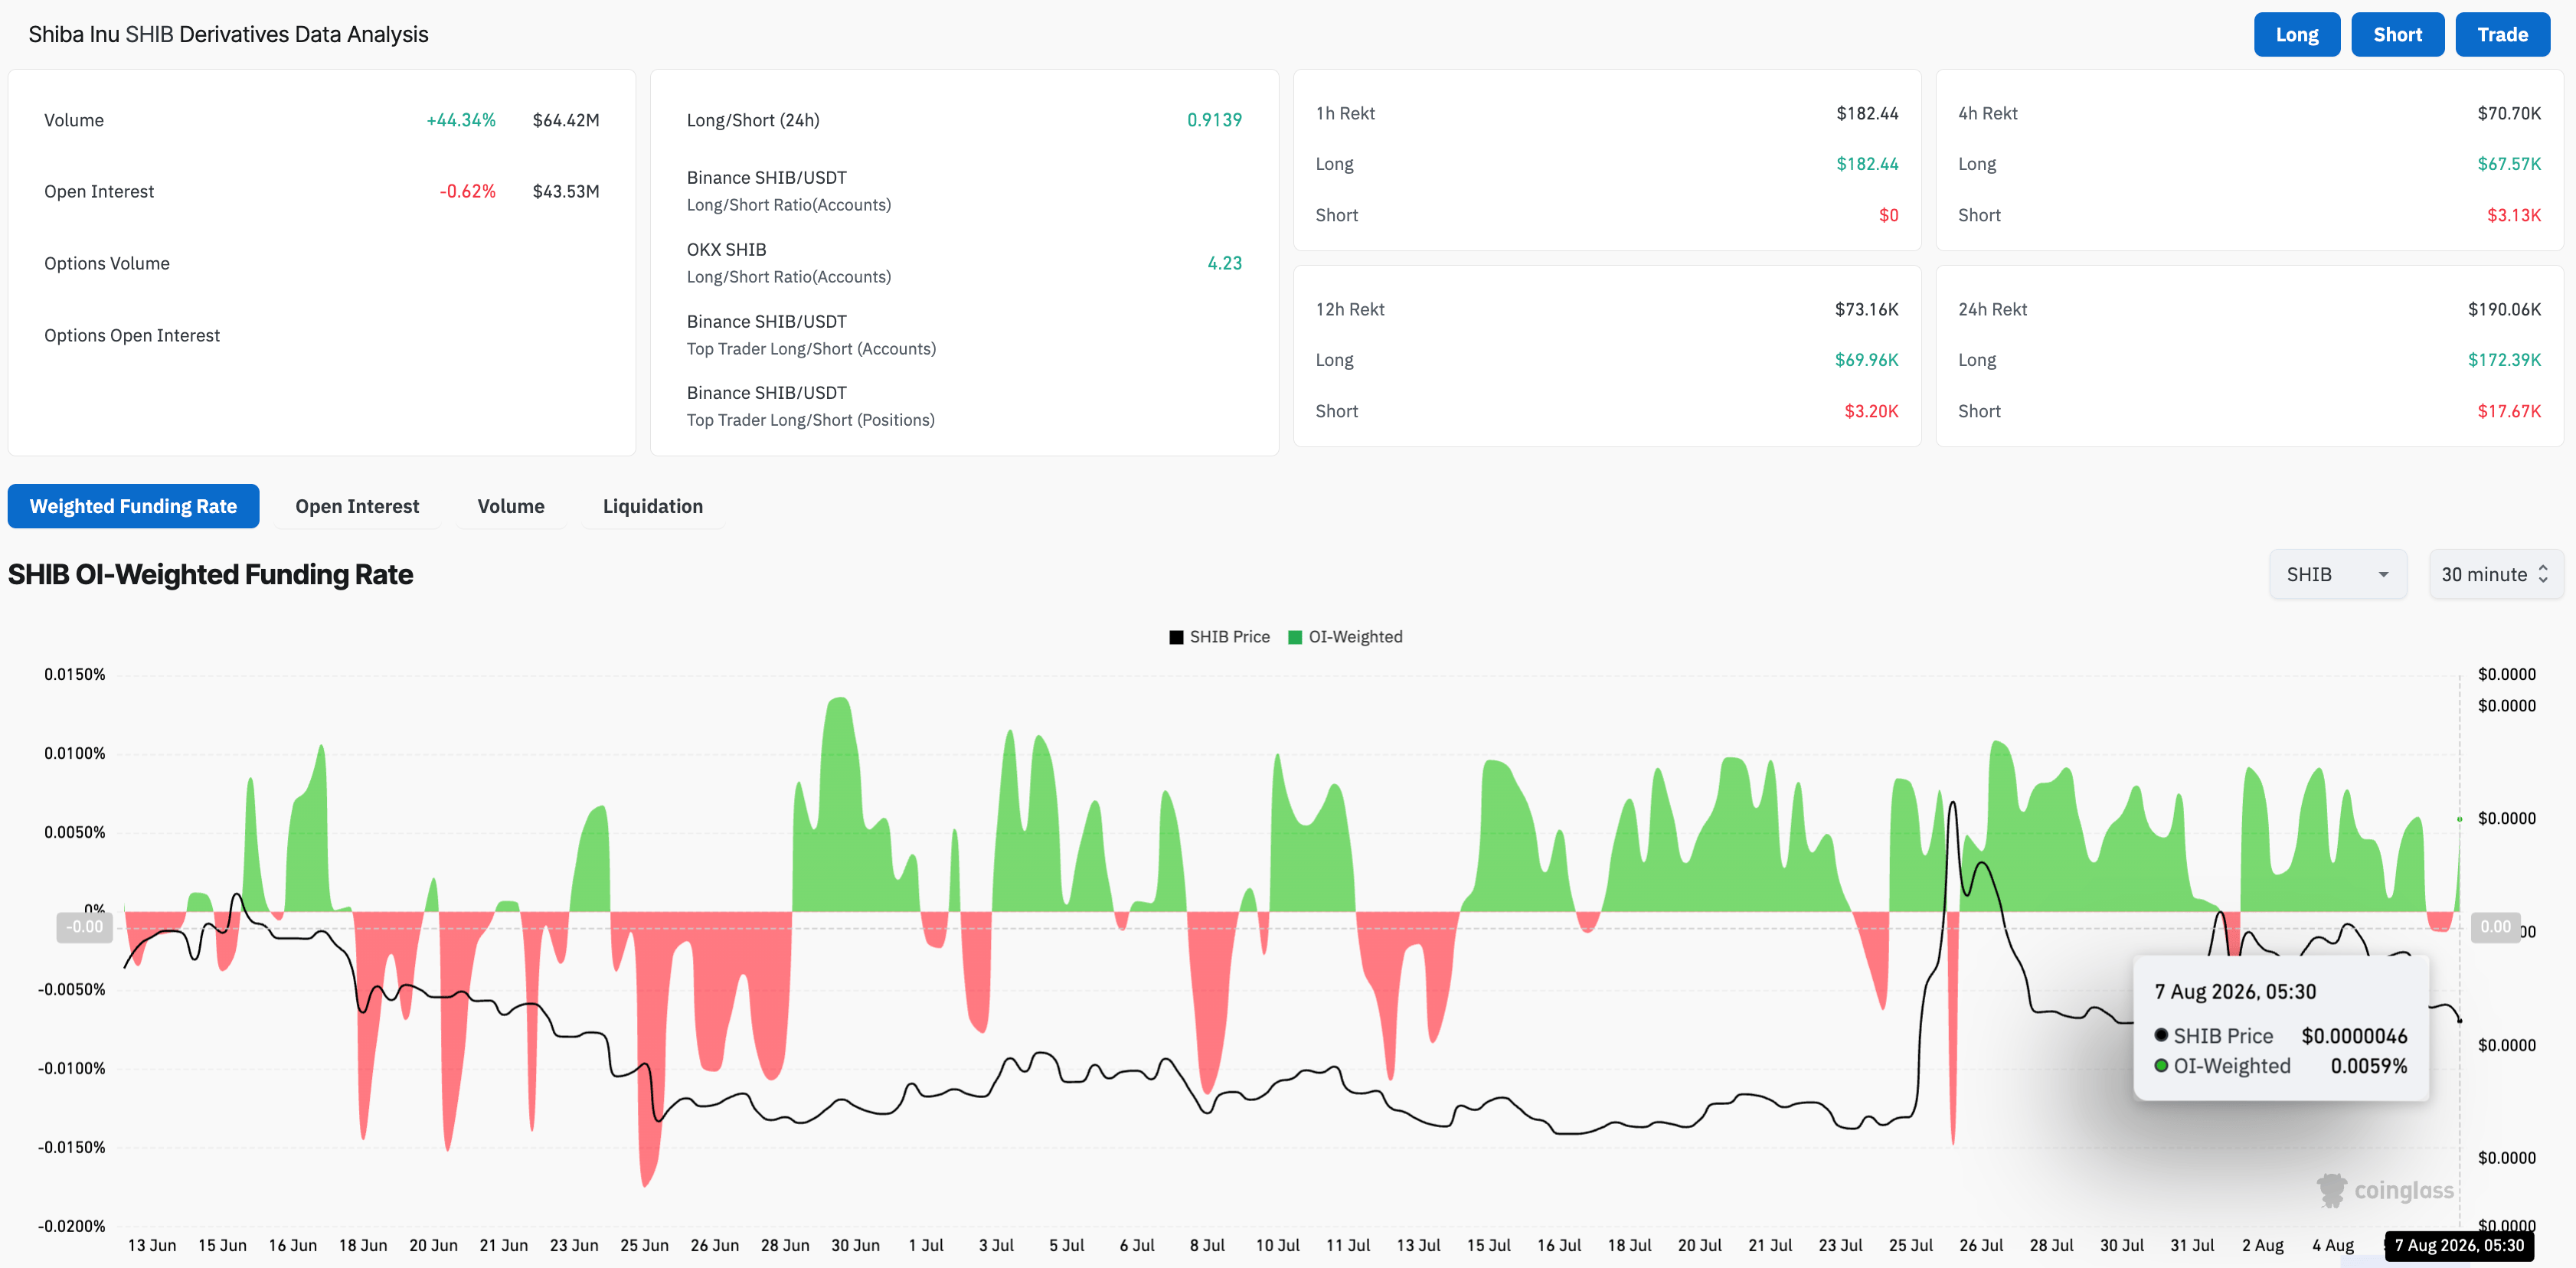The height and width of the screenshot is (1268, 2576).
Task: Click the 12h Rekt total $73.16K
Action: (1866, 309)
